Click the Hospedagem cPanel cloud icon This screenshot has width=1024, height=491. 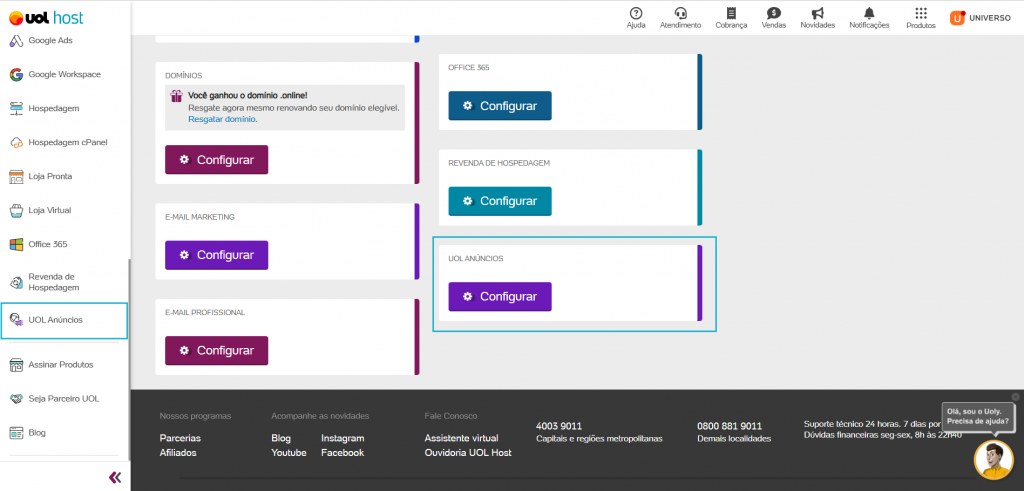click(x=16, y=142)
